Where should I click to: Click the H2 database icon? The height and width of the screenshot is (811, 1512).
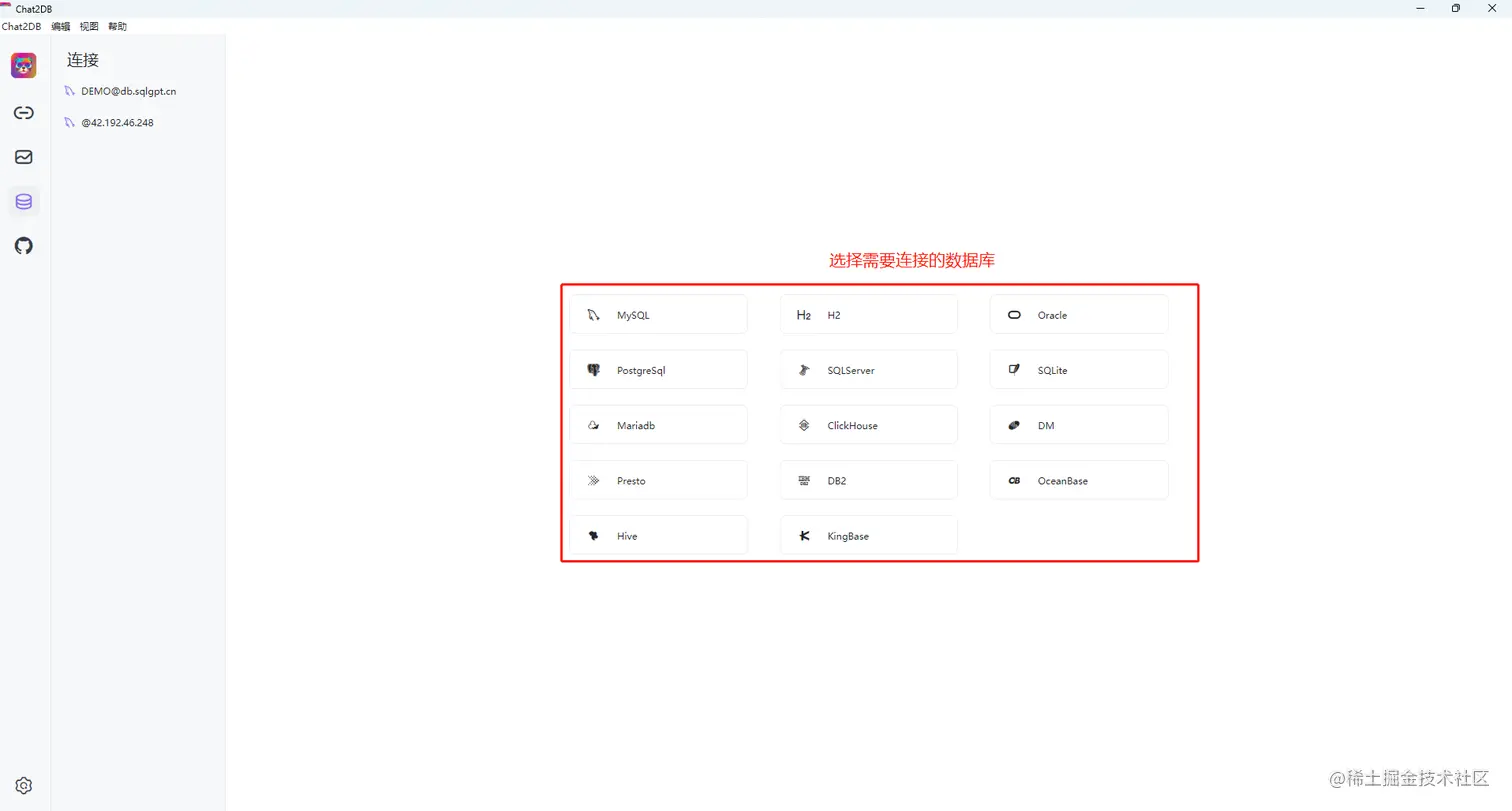pyautogui.click(x=804, y=315)
